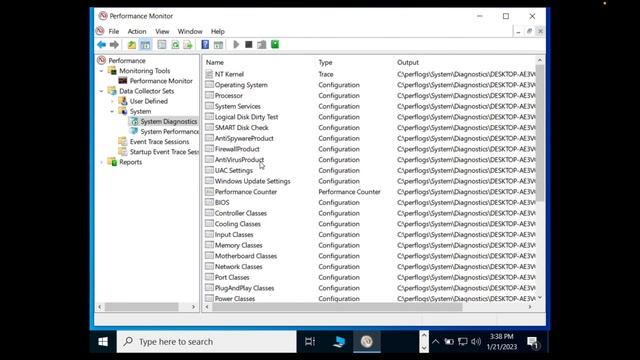Screen dimensions: 640x360
Task: Select Logical Disk Dirty Test entry
Action: (246, 117)
